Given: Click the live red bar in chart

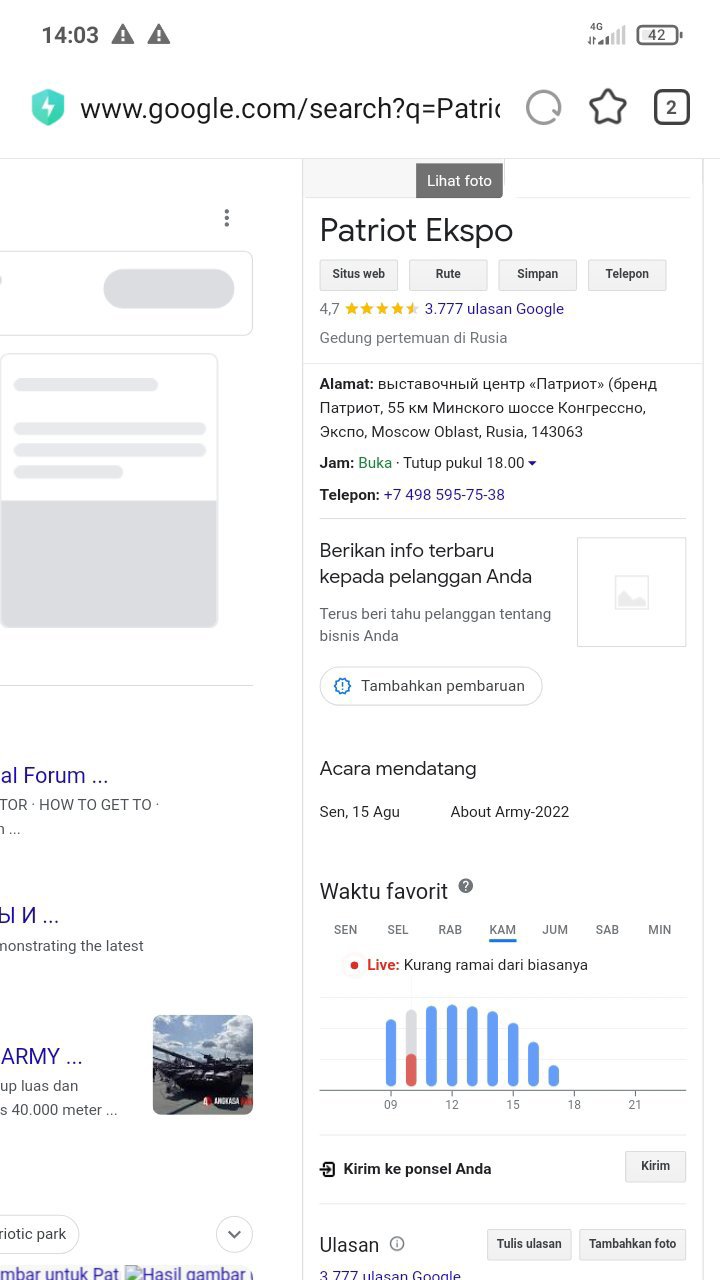Looking at the screenshot, I should coord(411,1069).
